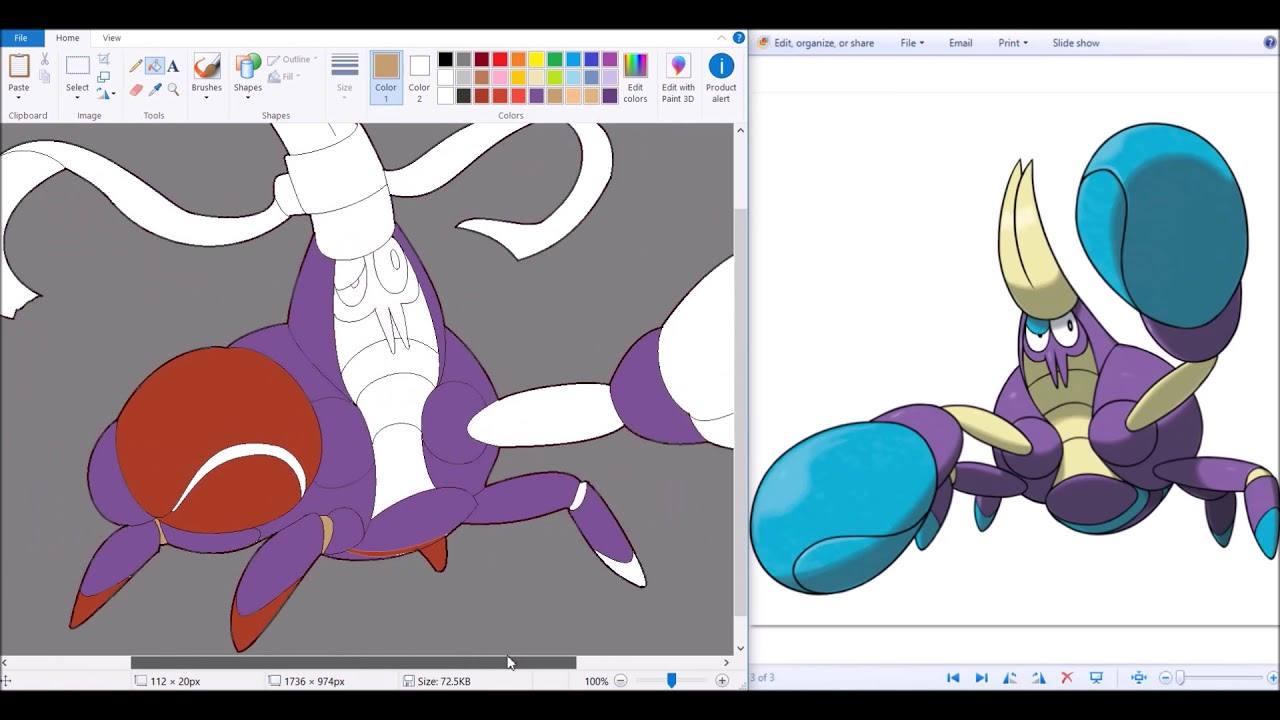
Task: Open File dropdown in photo viewer
Action: pos(912,43)
